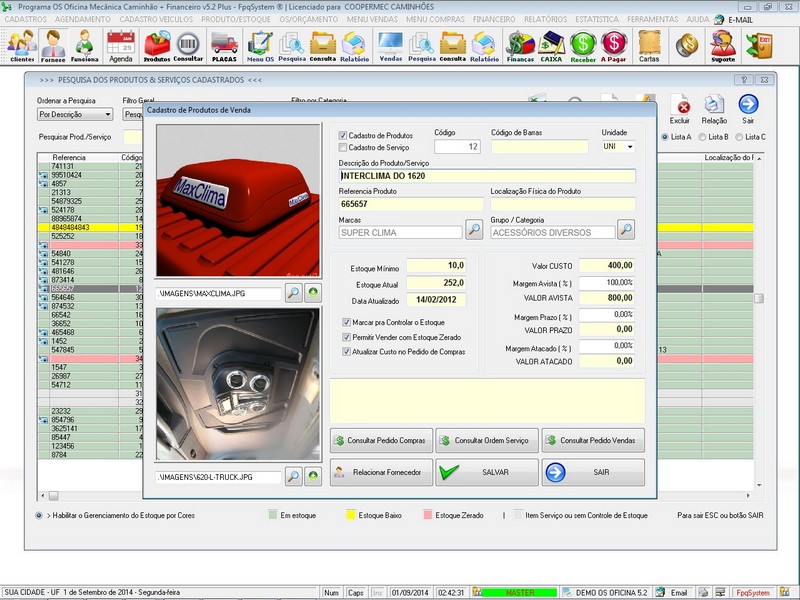The width and height of the screenshot is (800, 600).
Task: Uncheck Permitir Vender com Estoque Zerado
Action: [347, 337]
